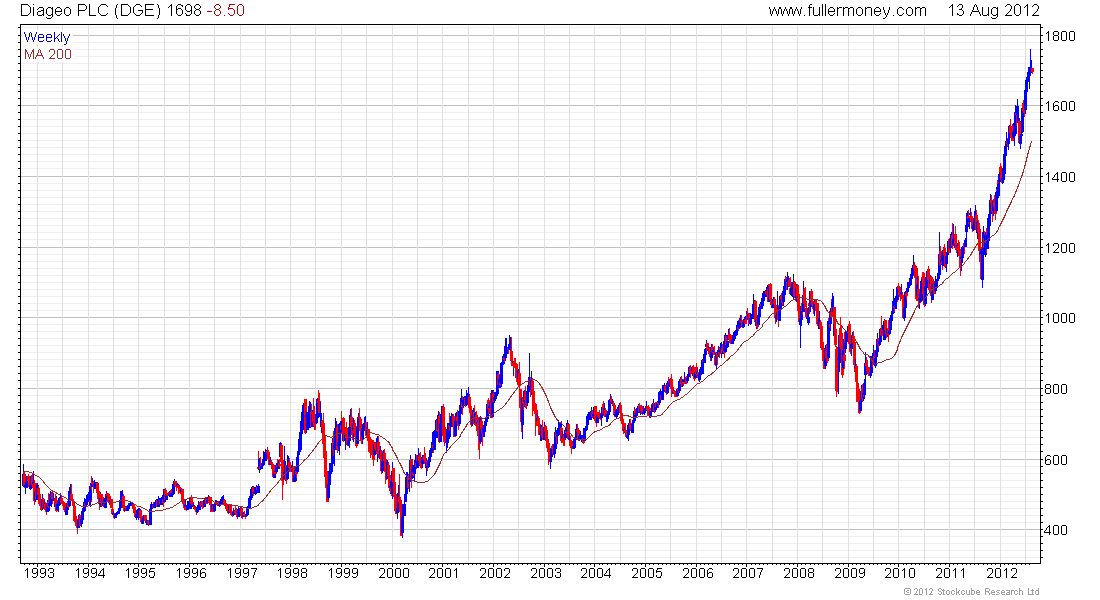Select the blue Weekly legend label

click(47, 37)
